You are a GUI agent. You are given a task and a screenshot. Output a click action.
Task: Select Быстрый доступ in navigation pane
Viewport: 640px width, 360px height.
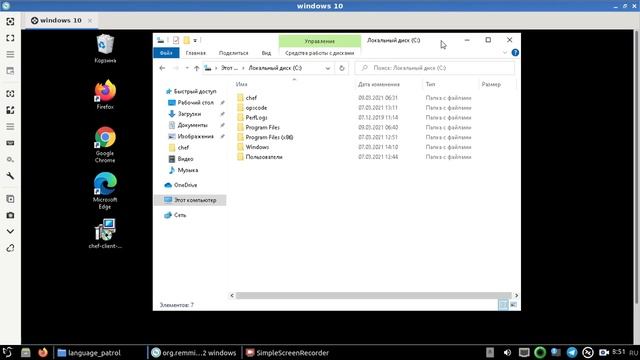tap(191, 91)
